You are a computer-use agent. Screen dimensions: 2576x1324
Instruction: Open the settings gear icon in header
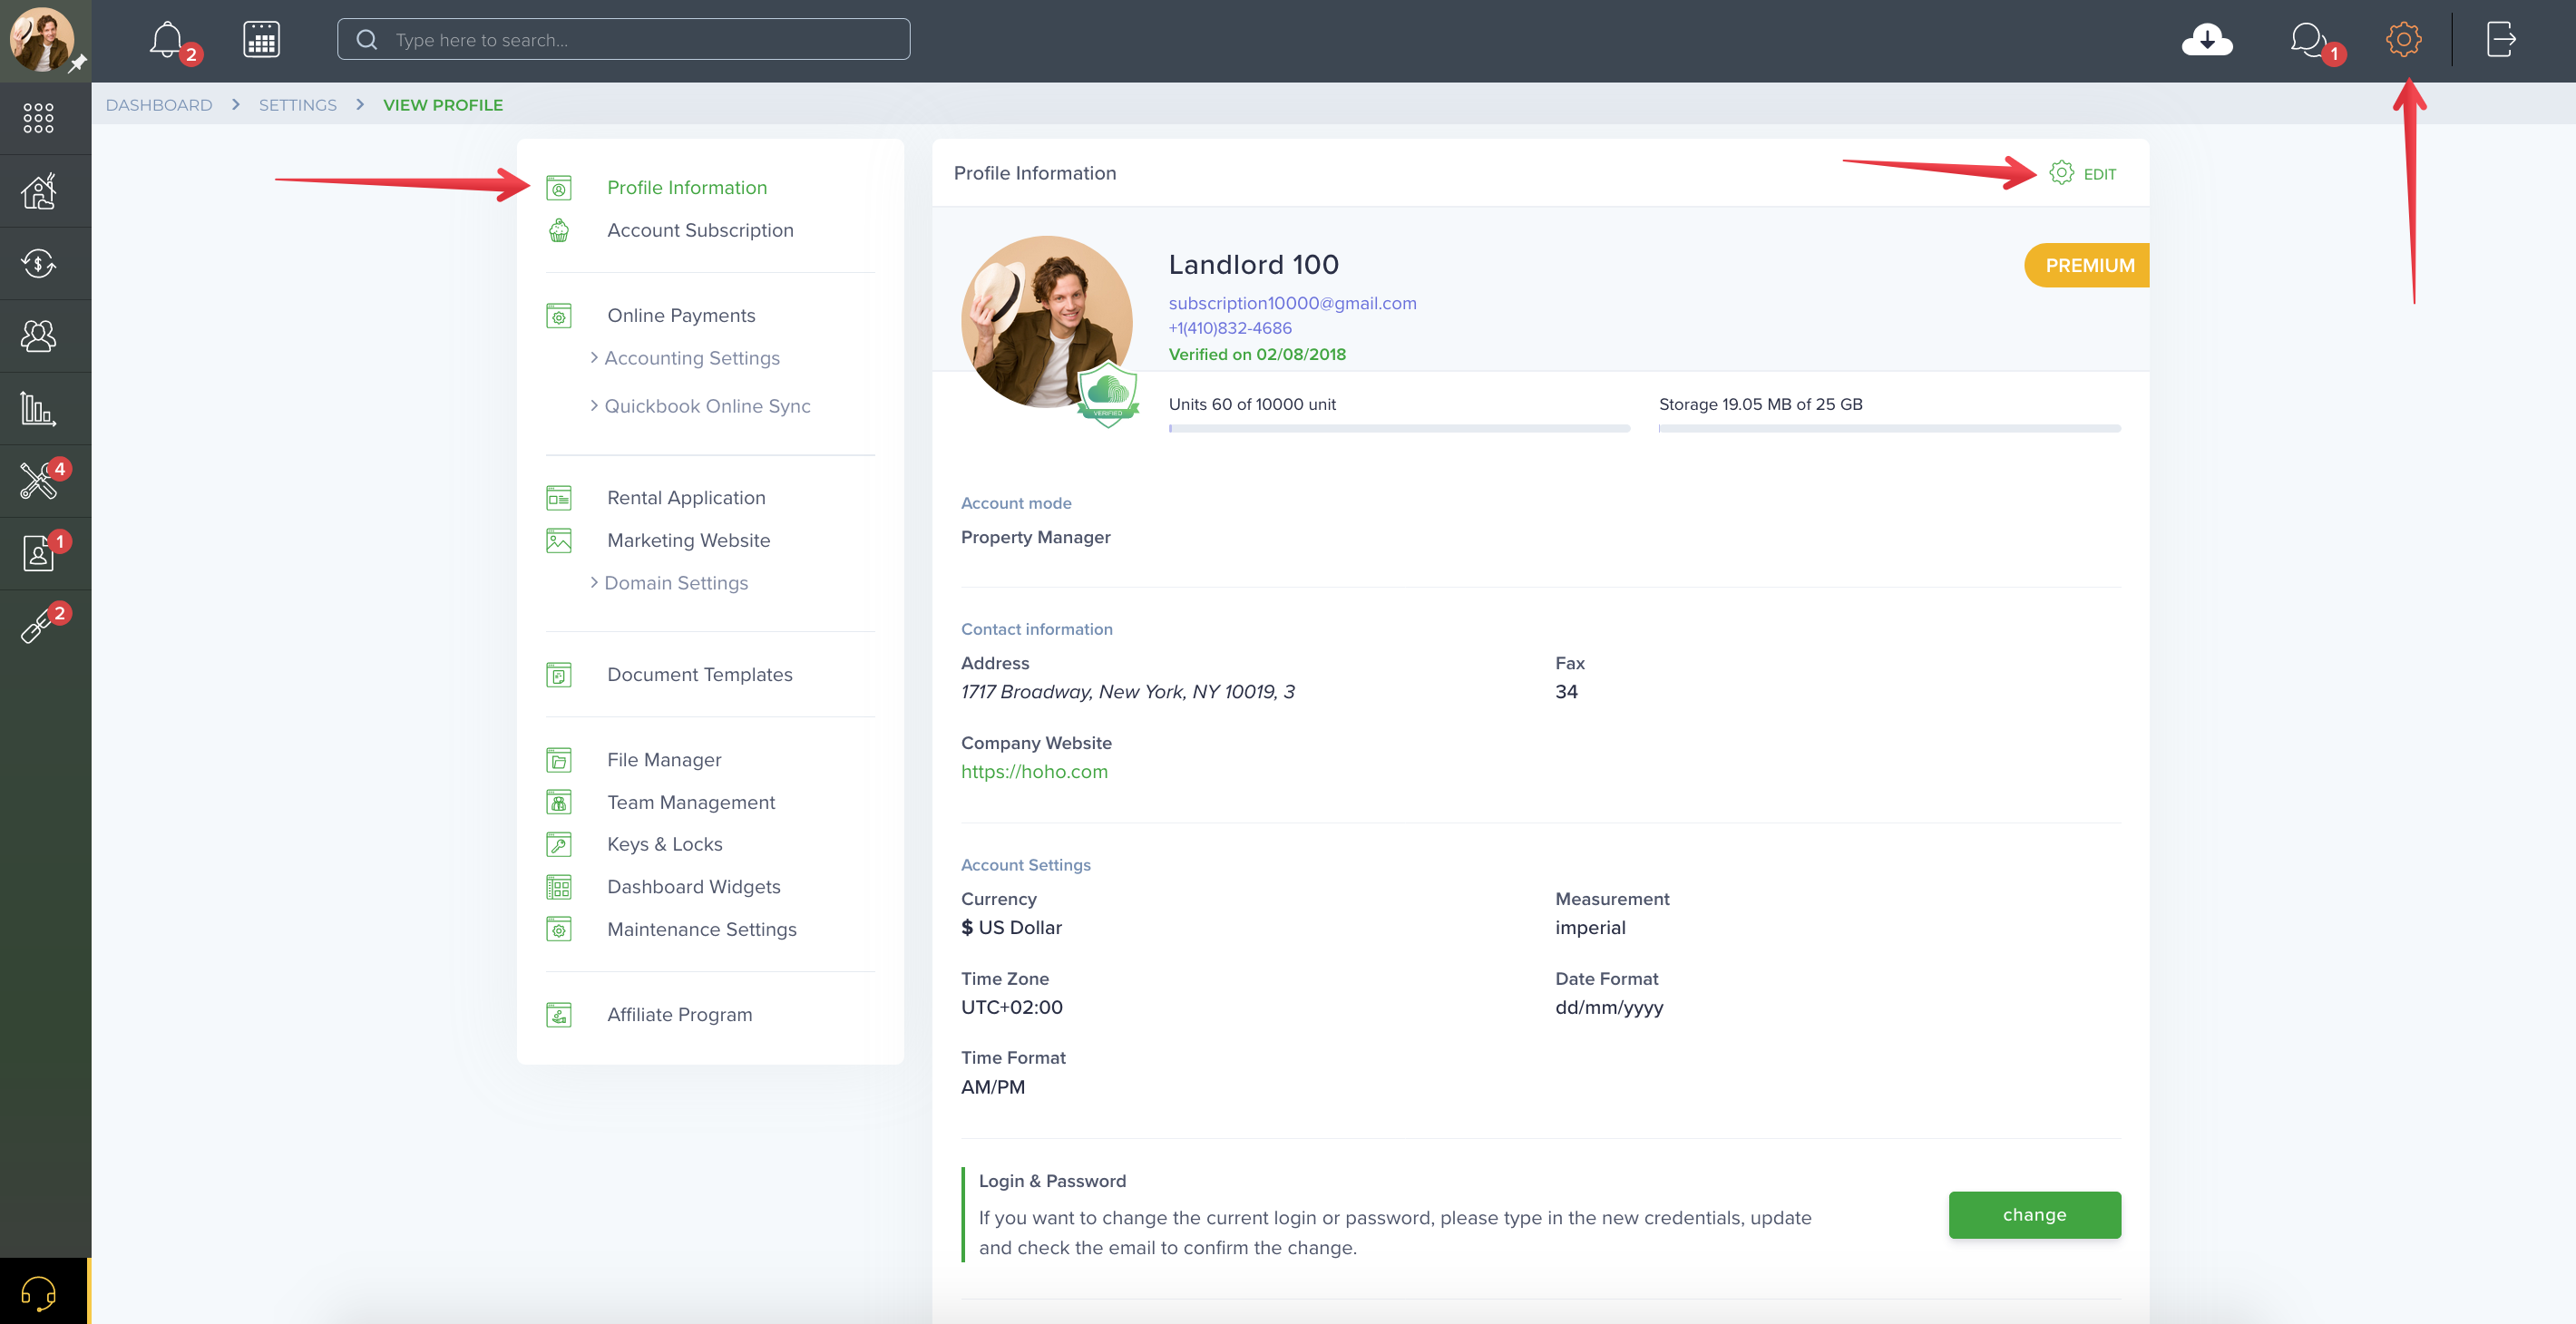coord(2403,40)
